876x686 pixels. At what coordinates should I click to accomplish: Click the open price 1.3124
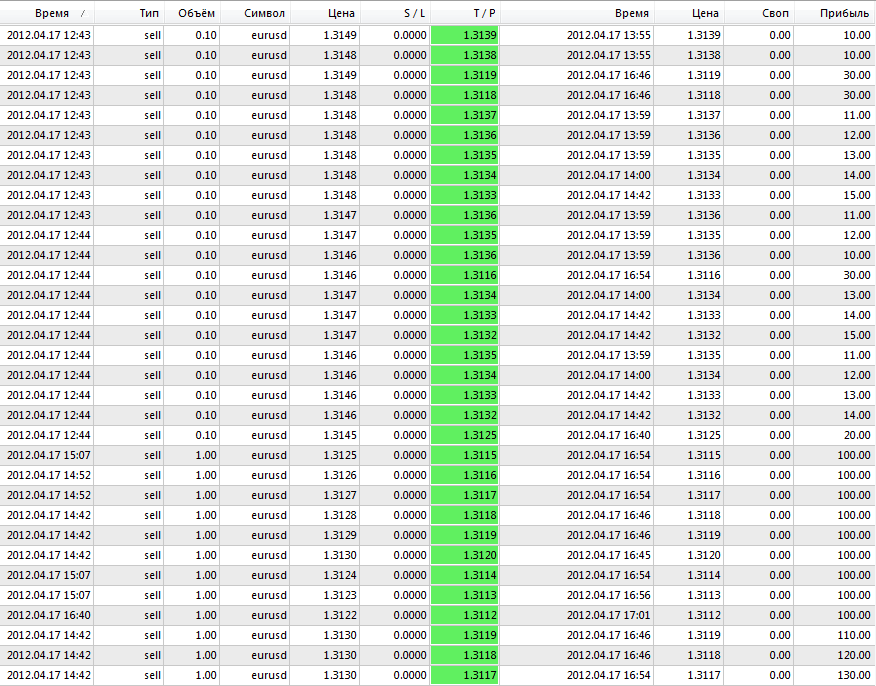pyautogui.click(x=340, y=575)
